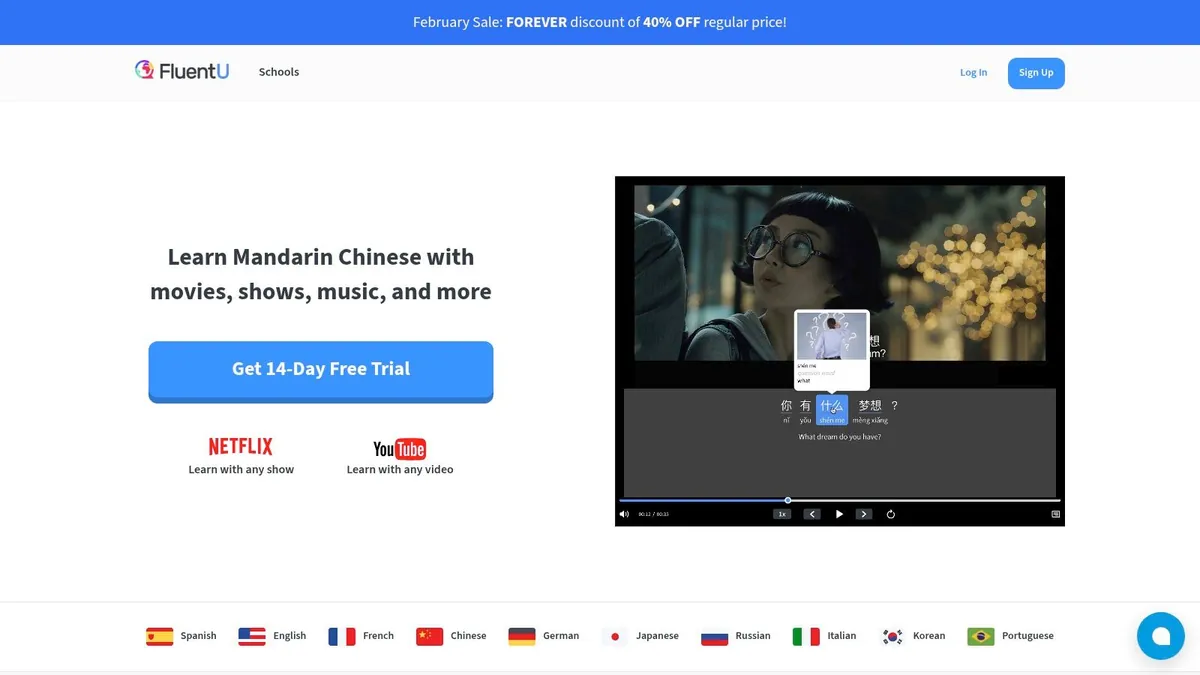Viewport: 1200px width, 675px height.
Task: Open the Schools menu item
Action: (x=279, y=72)
